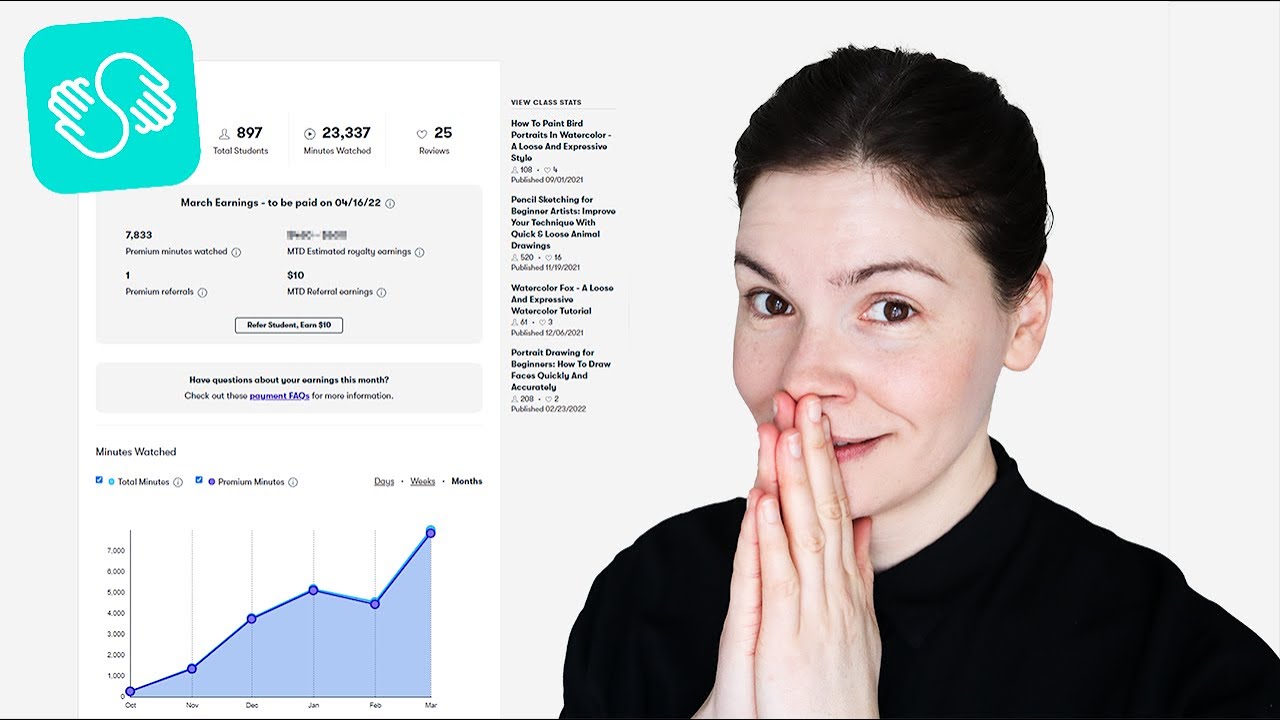Image resolution: width=1280 pixels, height=720 pixels.
Task: Click the blurred royalty earnings amount
Action: [316, 235]
